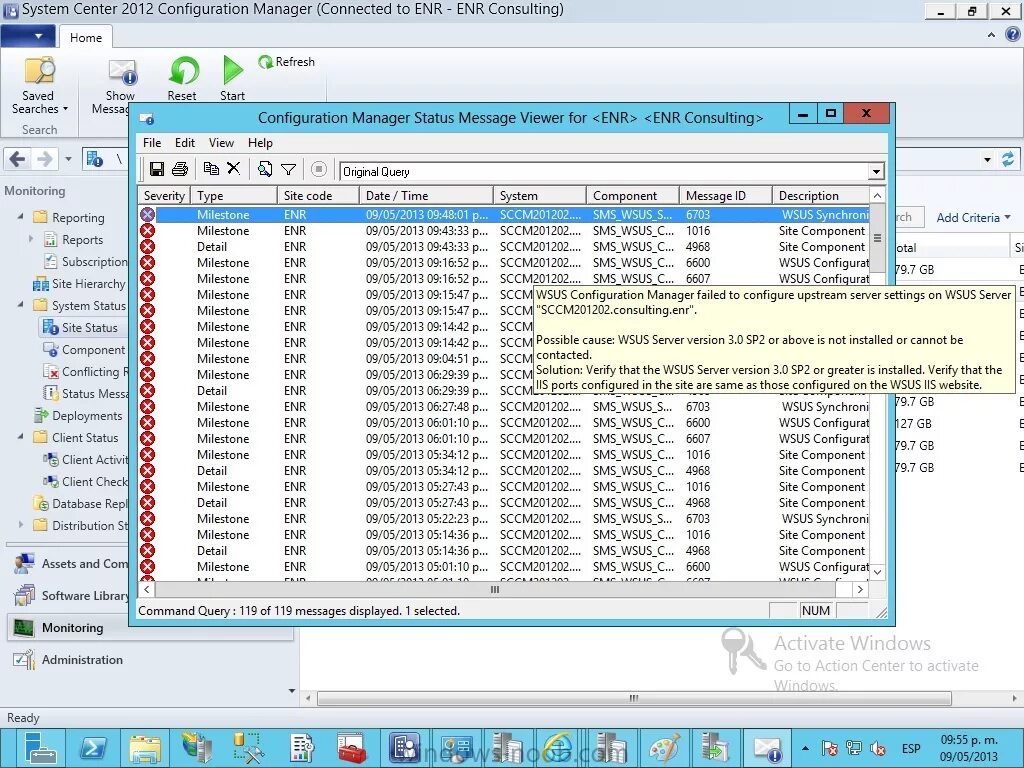Click Refresh in the ribbon
Image resolution: width=1024 pixels, height=768 pixels.
pos(287,62)
